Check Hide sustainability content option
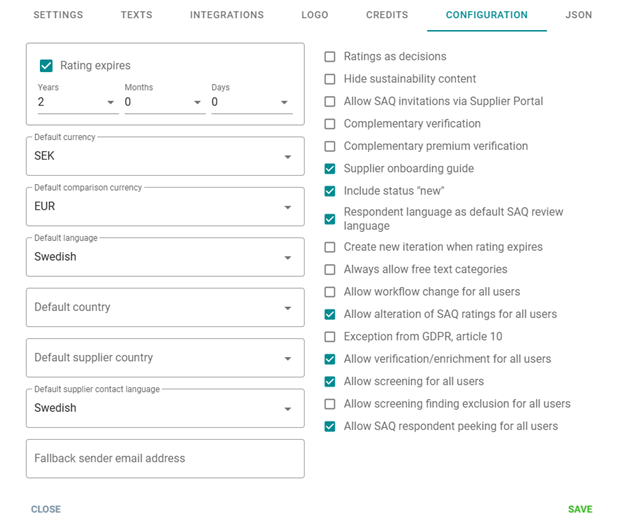This screenshot has height=528, width=624. pos(330,79)
